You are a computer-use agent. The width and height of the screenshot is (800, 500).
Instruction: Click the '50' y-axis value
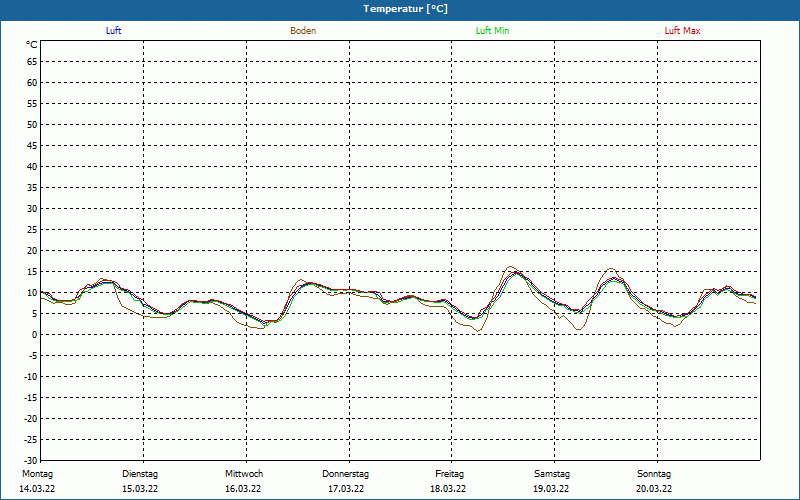pyautogui.click(x=32, y=124)
